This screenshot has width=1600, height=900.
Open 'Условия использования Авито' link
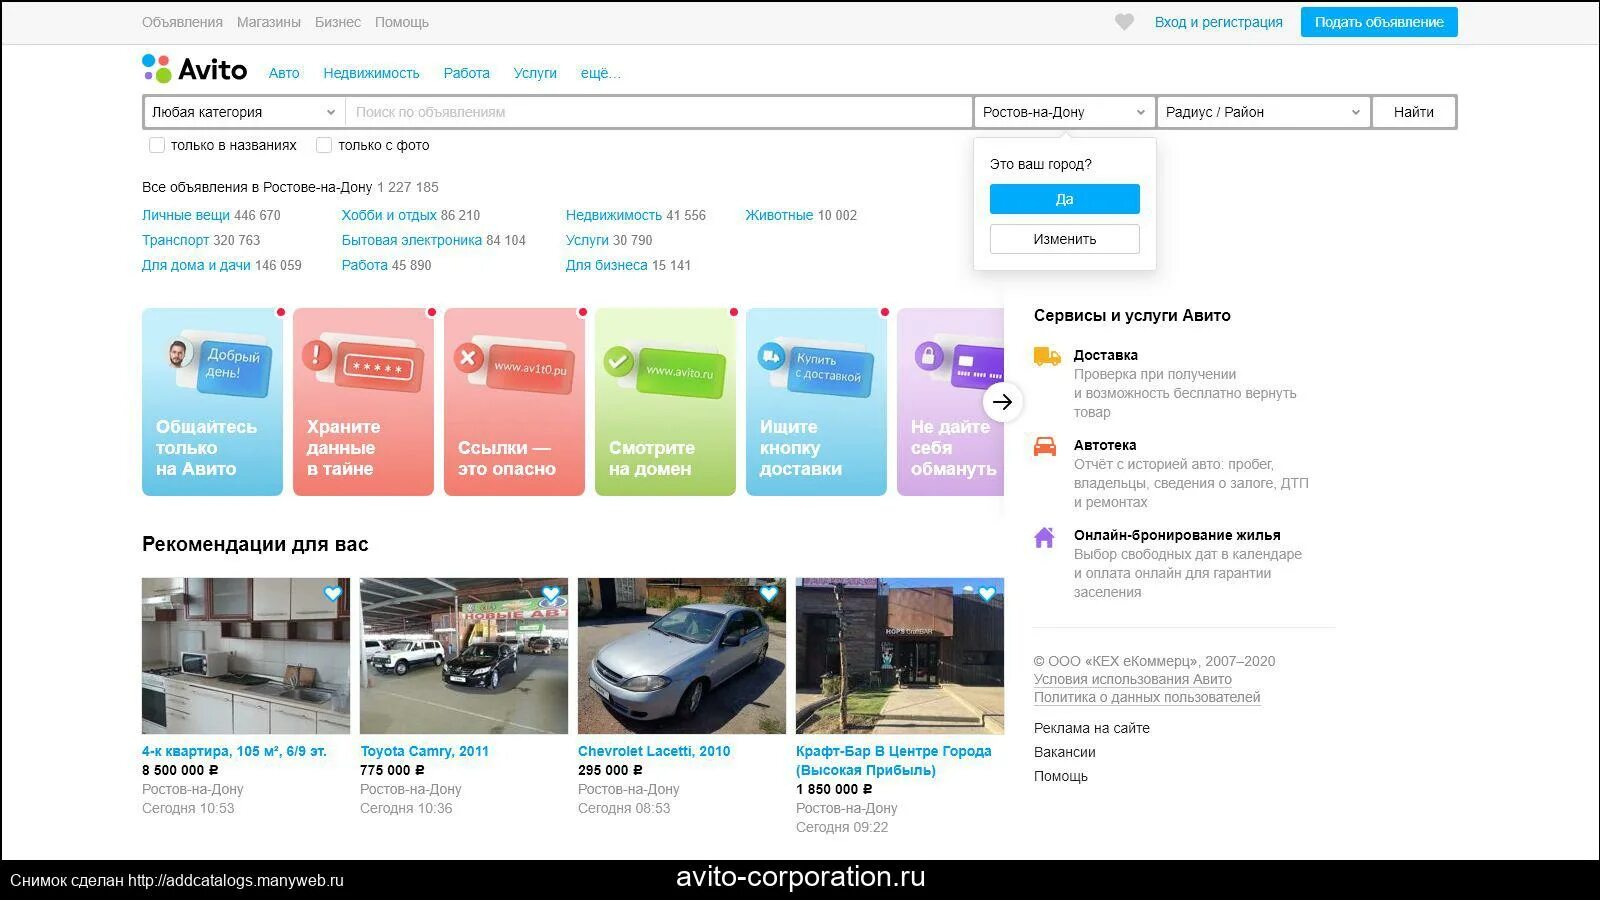(1133, 679)
